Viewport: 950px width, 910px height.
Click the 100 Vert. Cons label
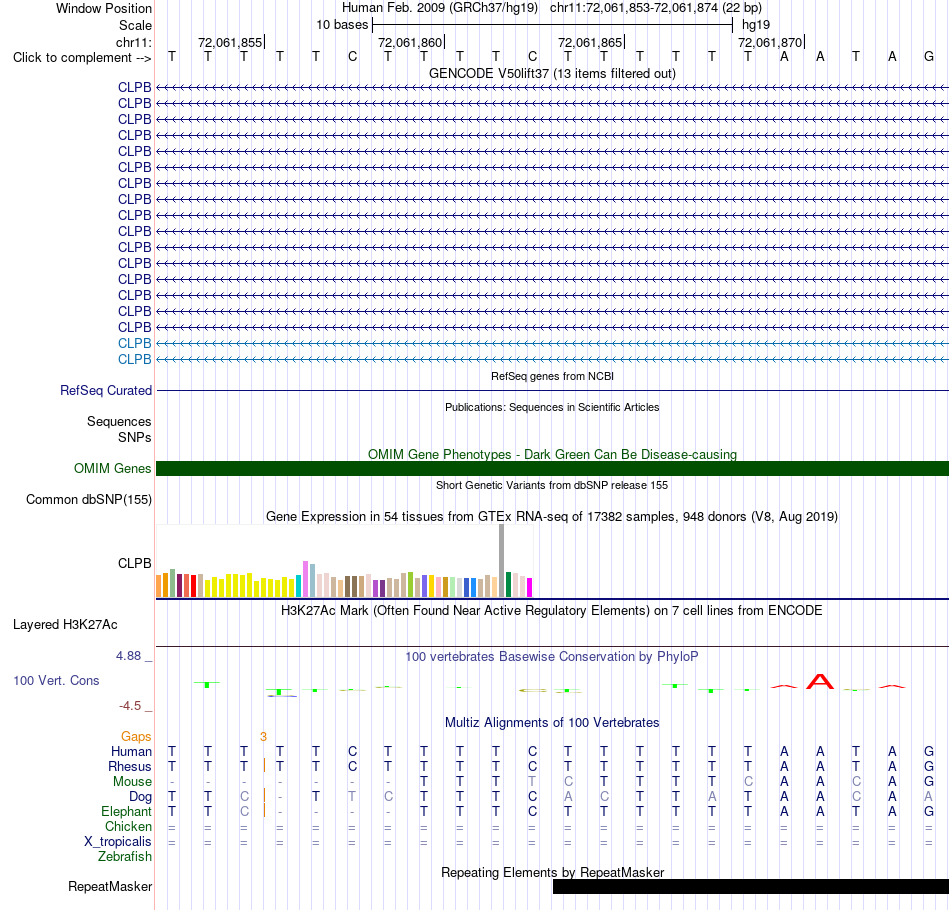[x=56, y=680]
